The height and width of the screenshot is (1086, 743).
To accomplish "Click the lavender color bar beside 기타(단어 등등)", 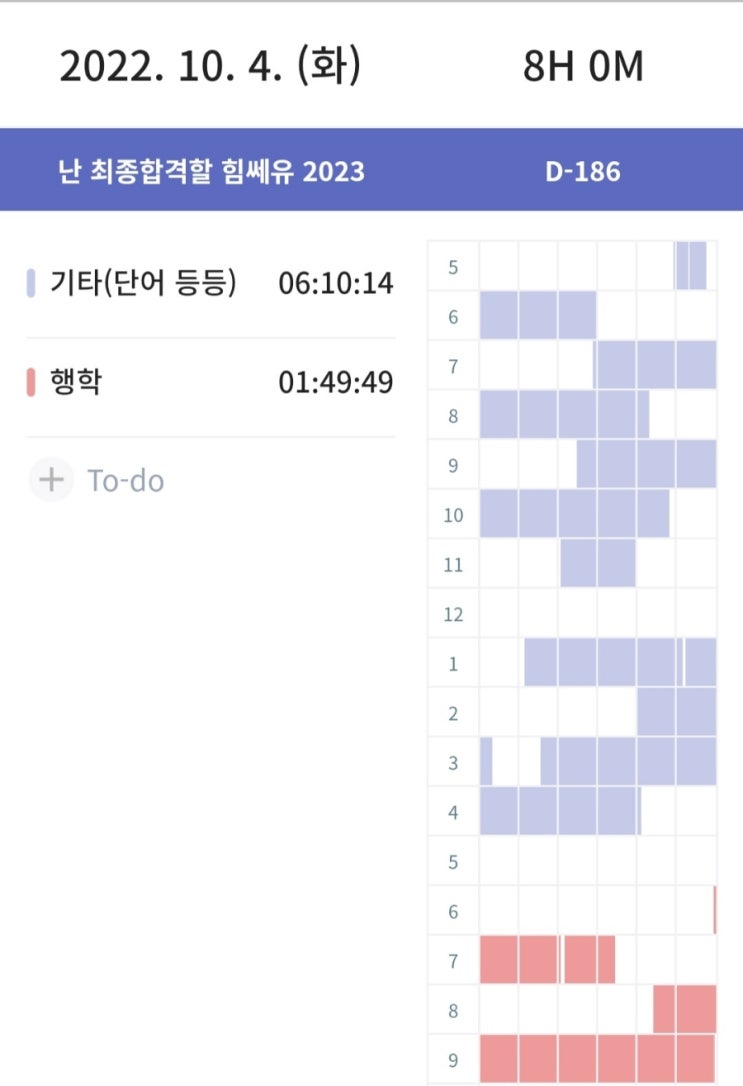I will (31, 284).
